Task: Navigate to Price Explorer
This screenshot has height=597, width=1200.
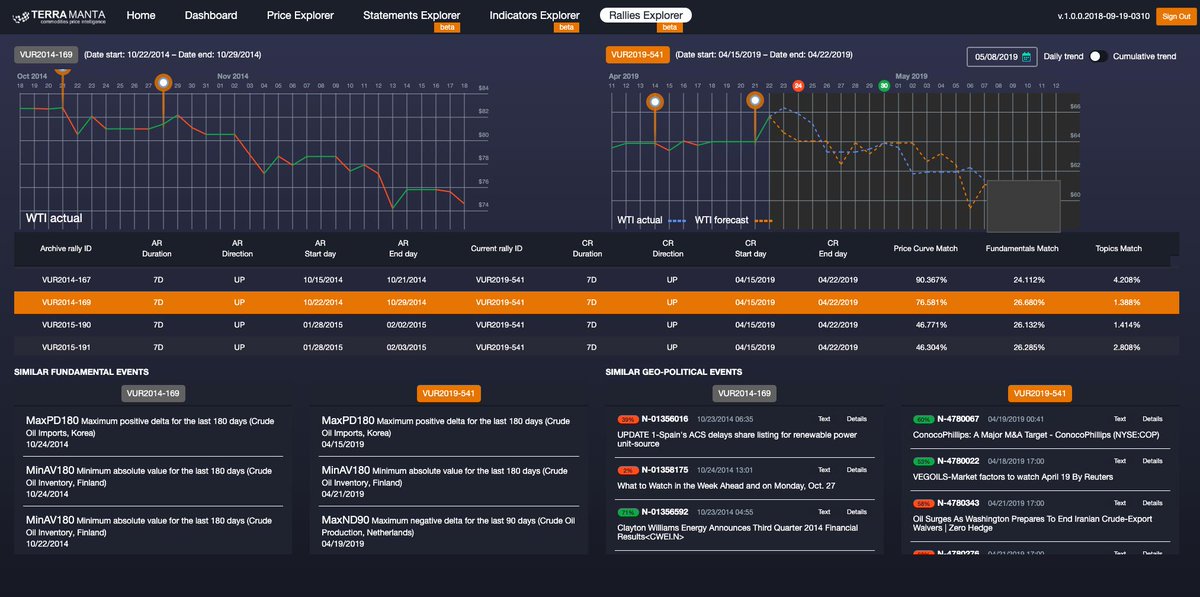Action: 300,16
